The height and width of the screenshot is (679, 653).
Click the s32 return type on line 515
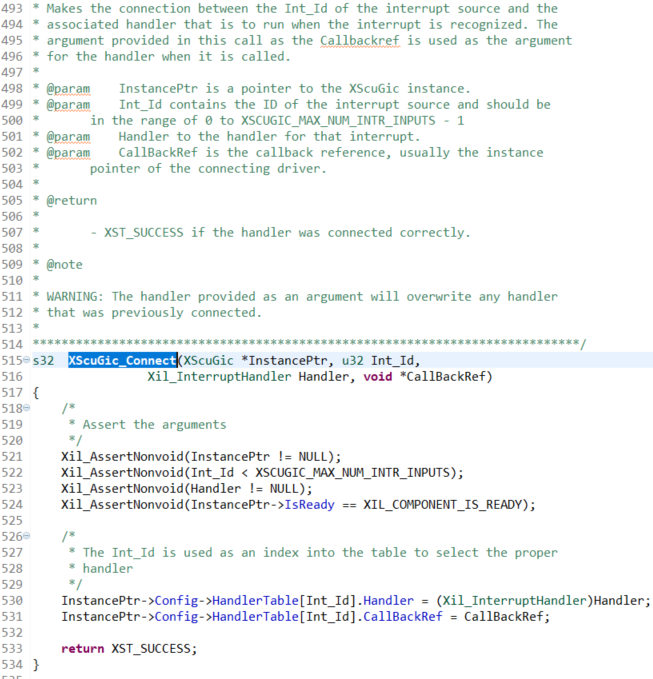(43, 360)
